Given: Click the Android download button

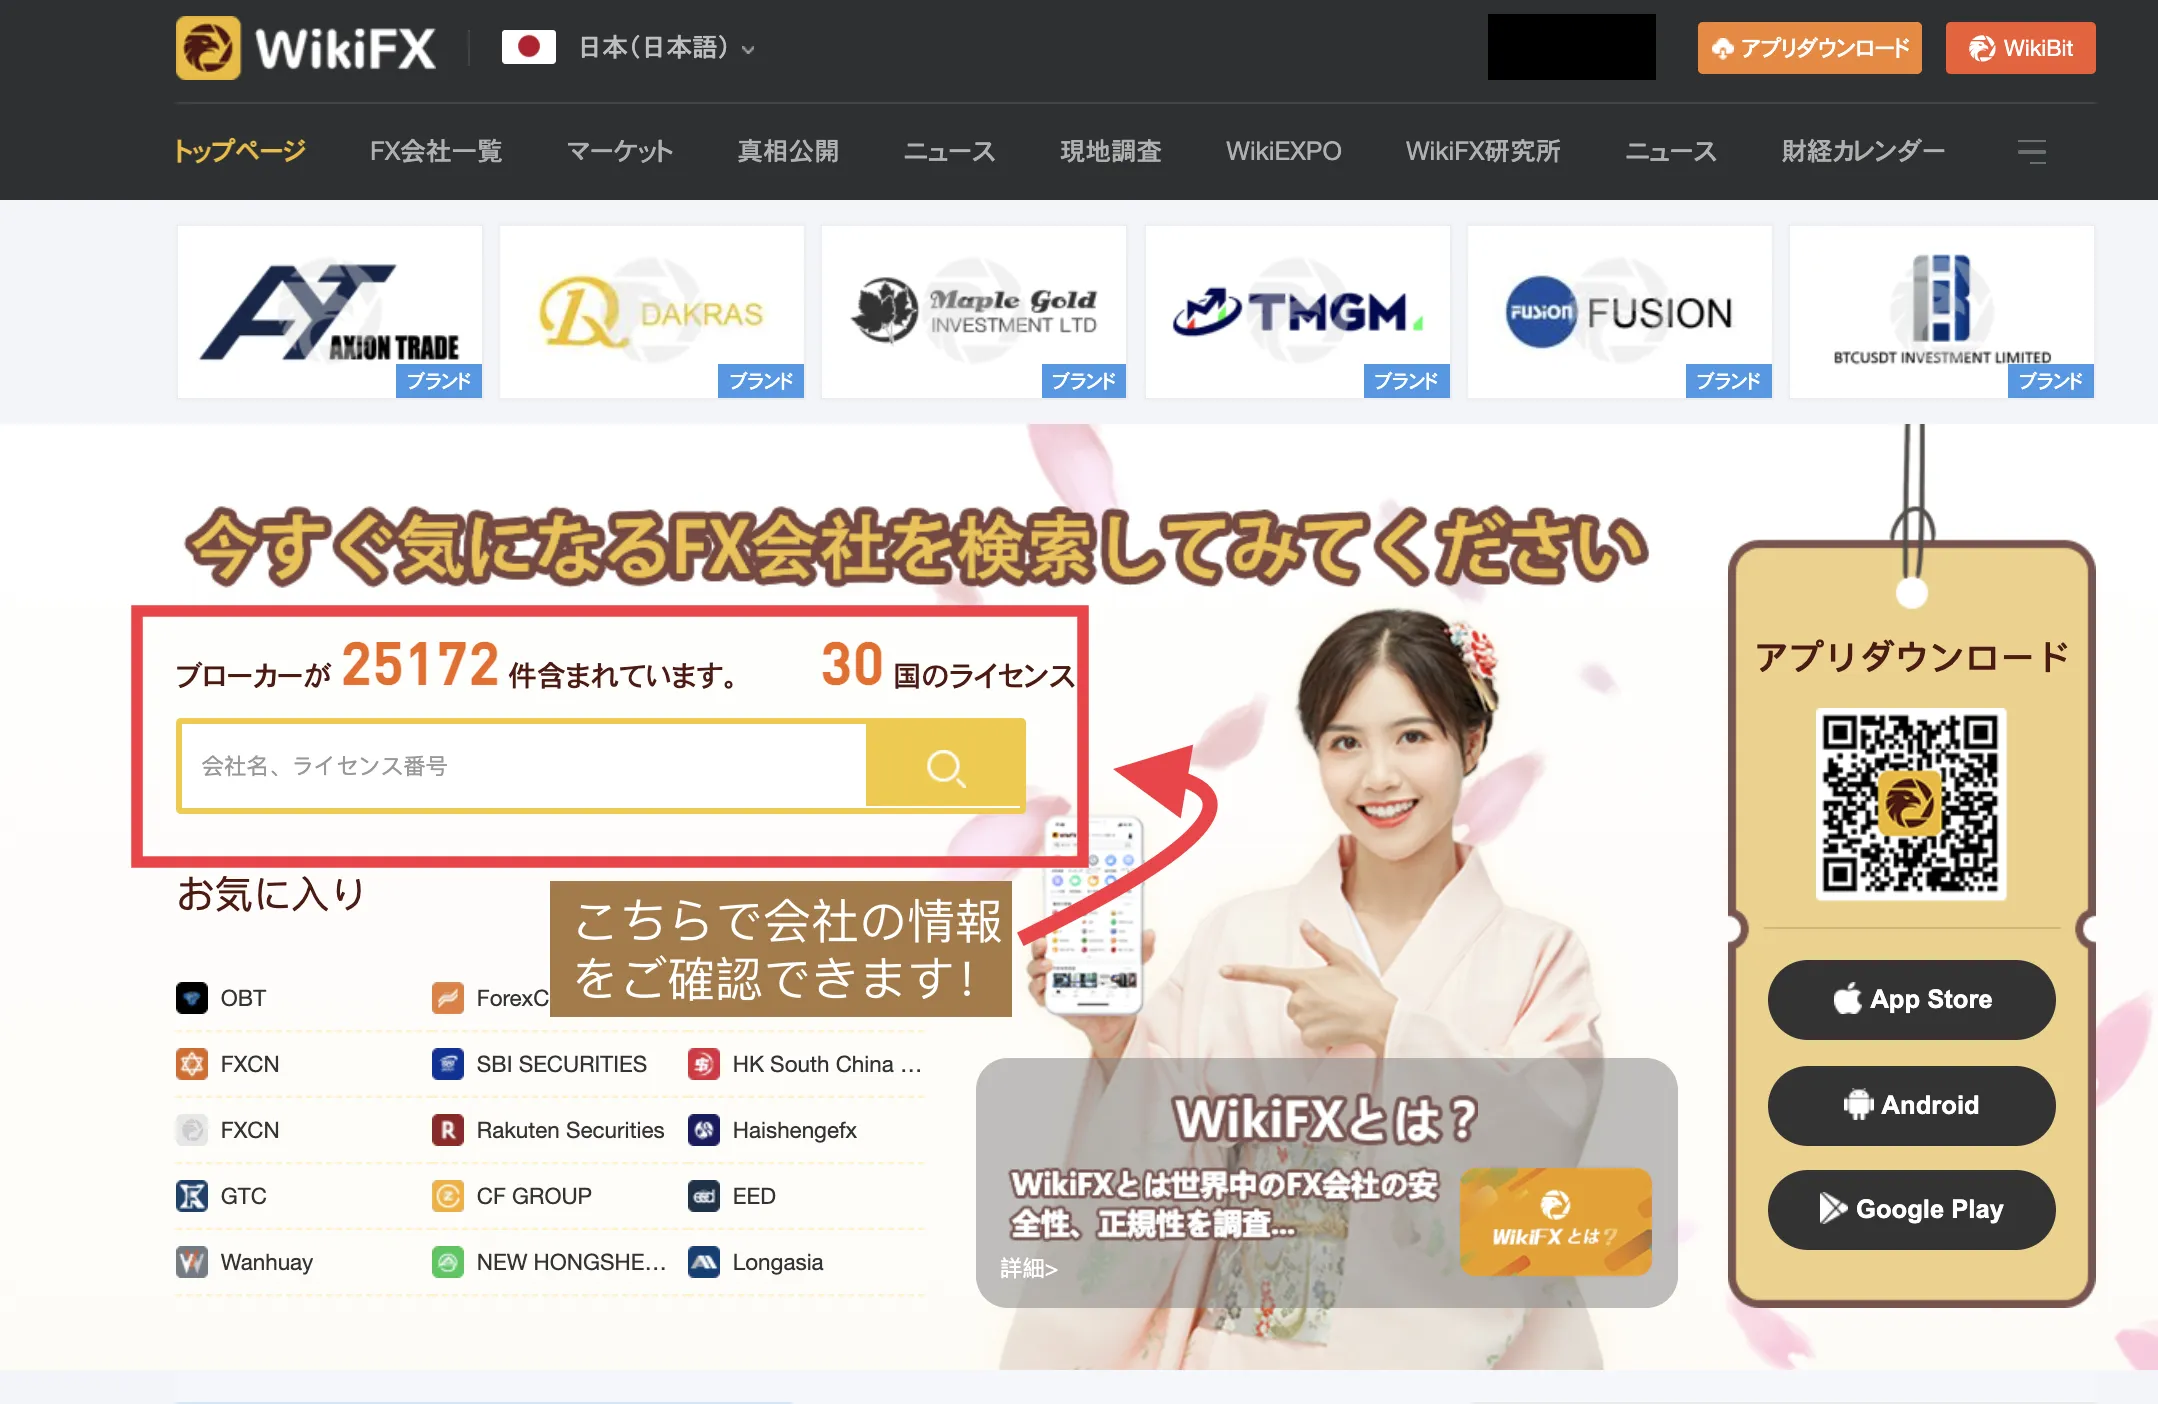Looking at the screenshot, I should click(1911, 1105).
